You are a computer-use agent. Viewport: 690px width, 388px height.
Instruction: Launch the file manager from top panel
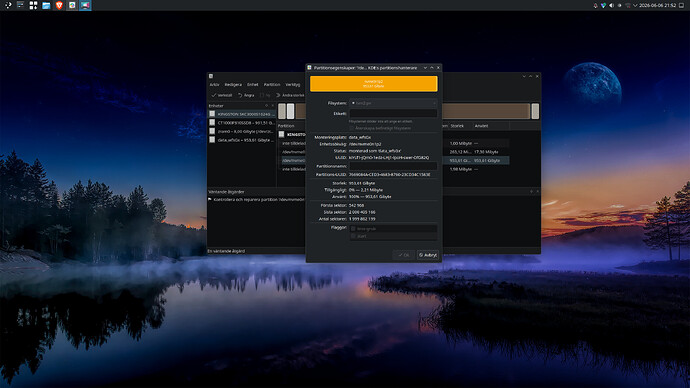(x=46, y=5)
